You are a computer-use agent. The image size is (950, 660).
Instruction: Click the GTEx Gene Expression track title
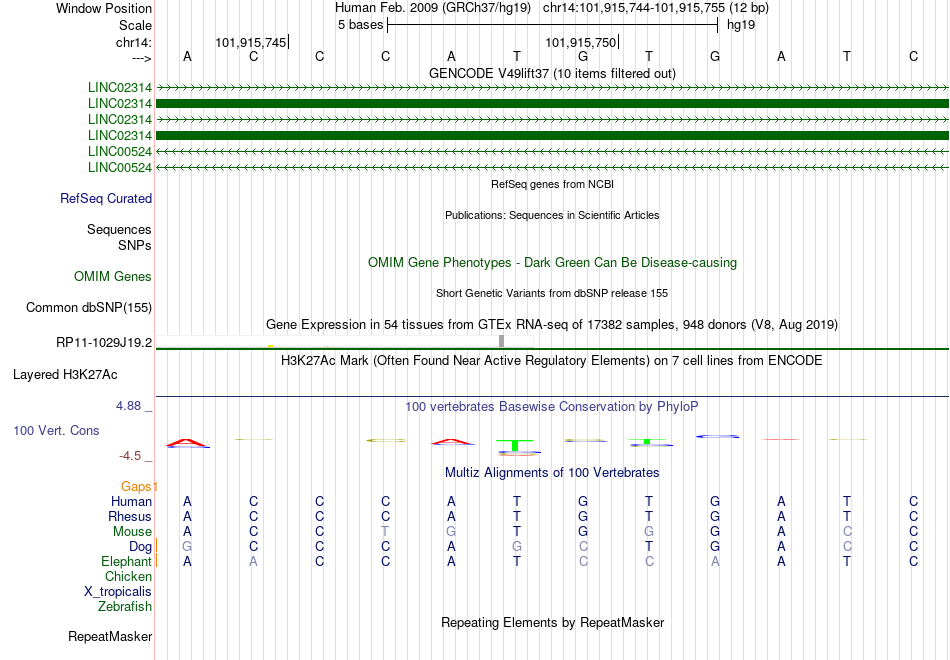tap(552, 325)
